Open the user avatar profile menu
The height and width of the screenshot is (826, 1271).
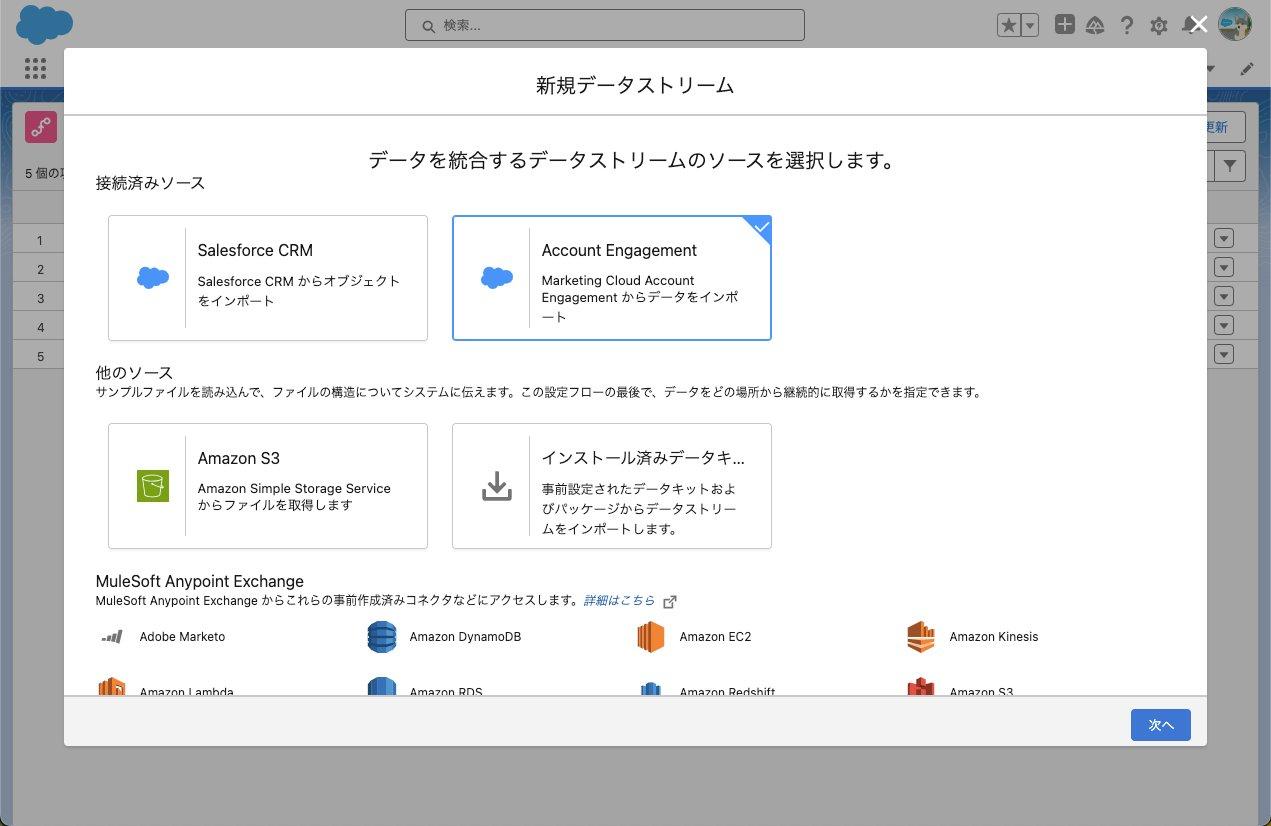(1235, 25)
